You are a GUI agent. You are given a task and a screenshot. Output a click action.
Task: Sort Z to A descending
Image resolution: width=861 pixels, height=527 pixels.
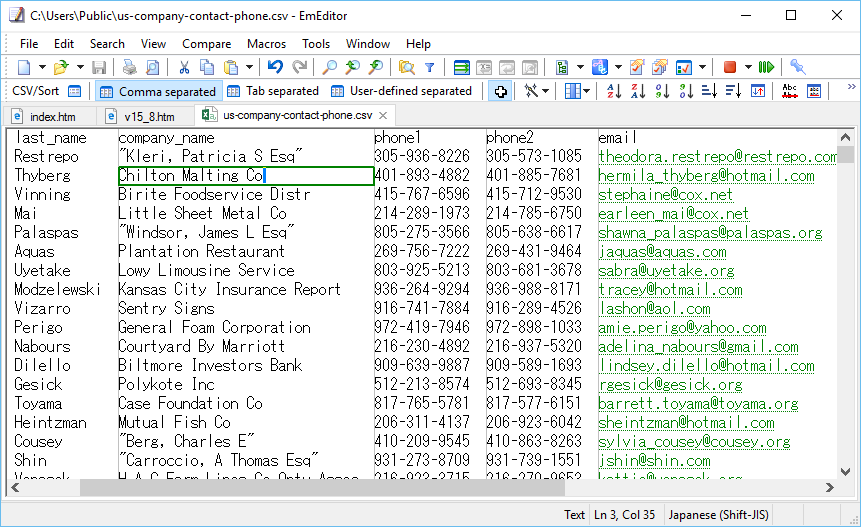point(638,91)
